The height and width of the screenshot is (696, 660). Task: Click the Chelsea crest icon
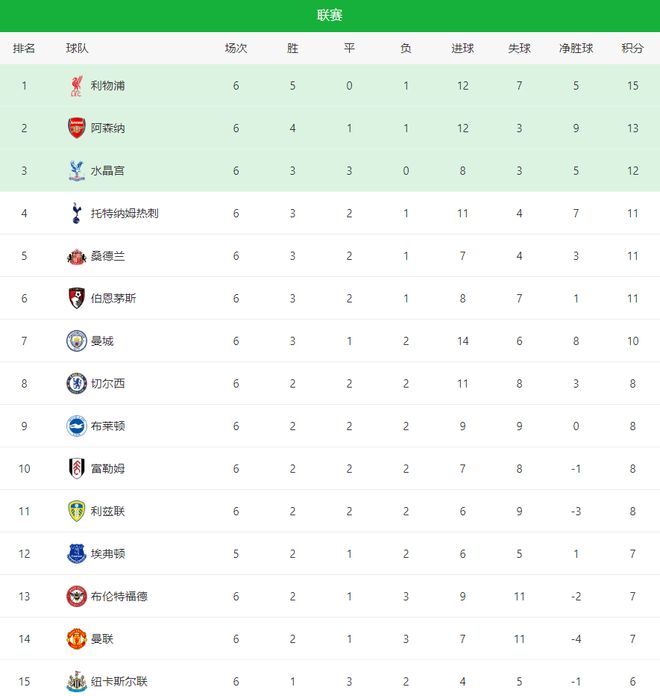76,383
